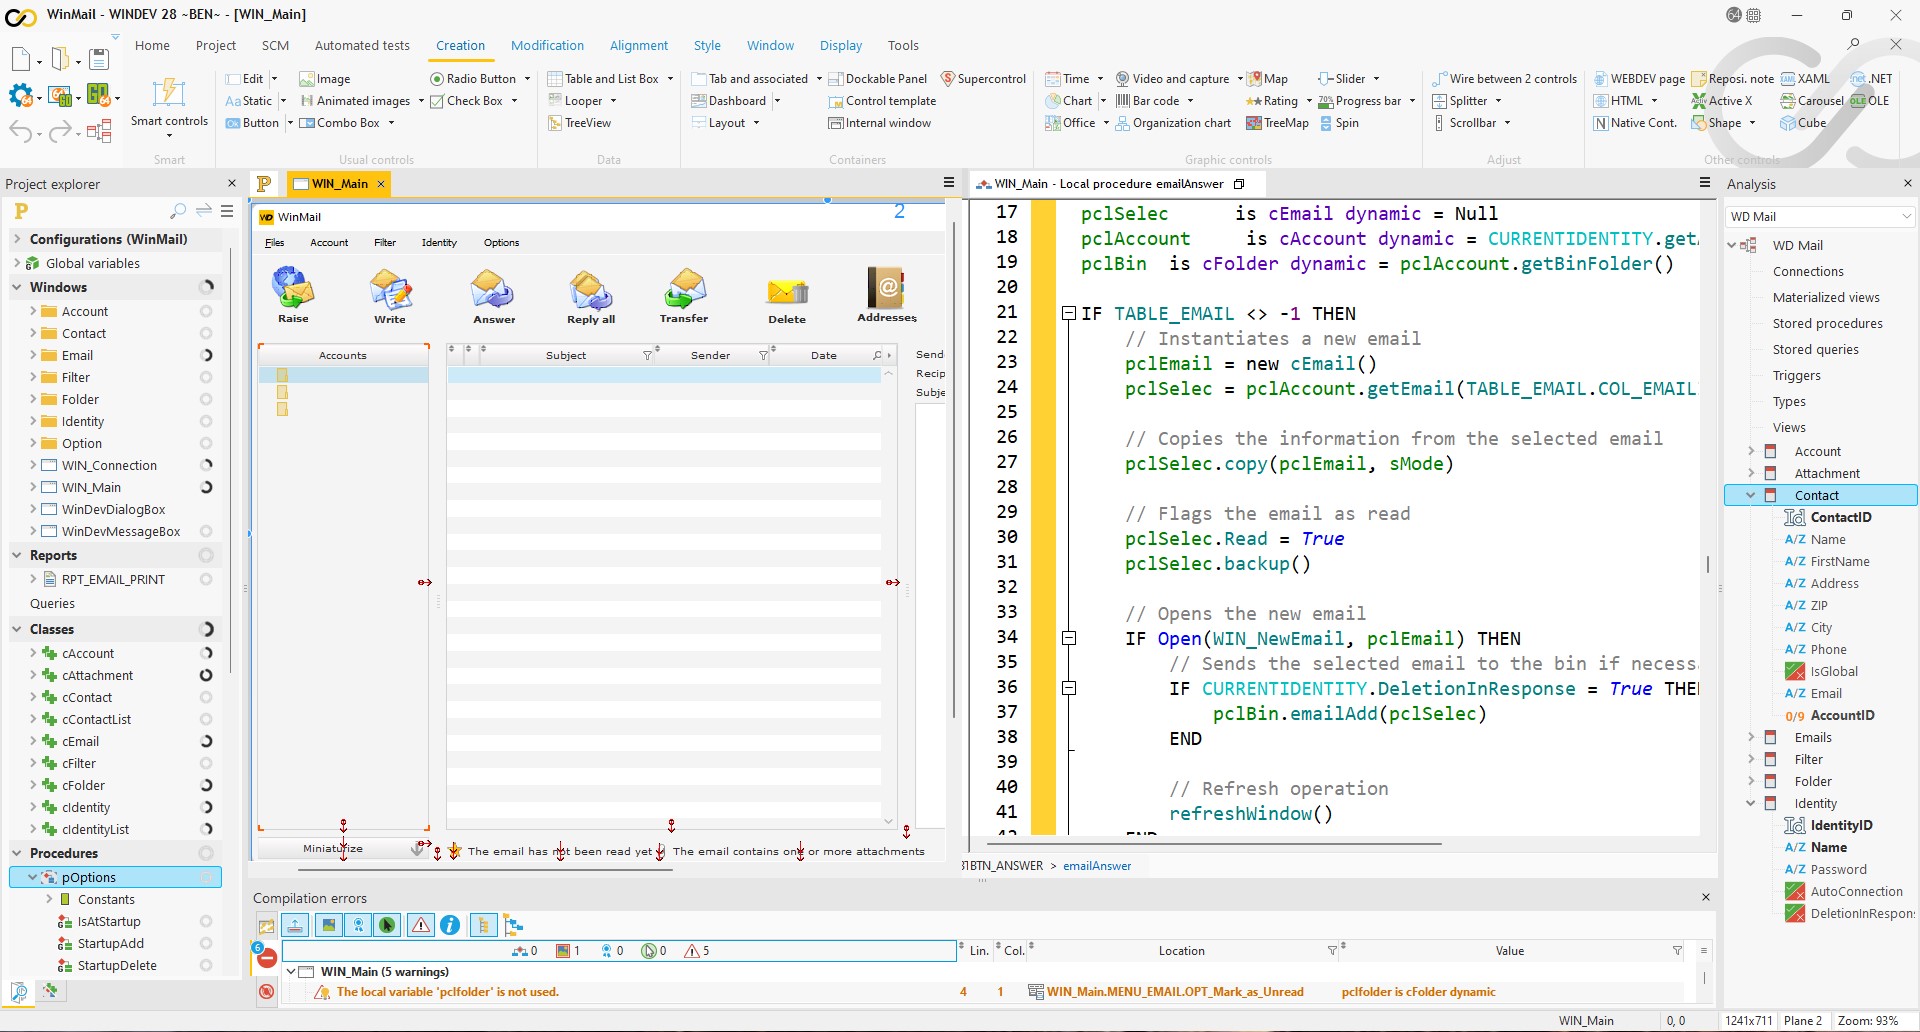Image resolution: width=1920 pixels, height=1032 pixels.
Task: Insert a Radio Button control
Action: [473, 79]
